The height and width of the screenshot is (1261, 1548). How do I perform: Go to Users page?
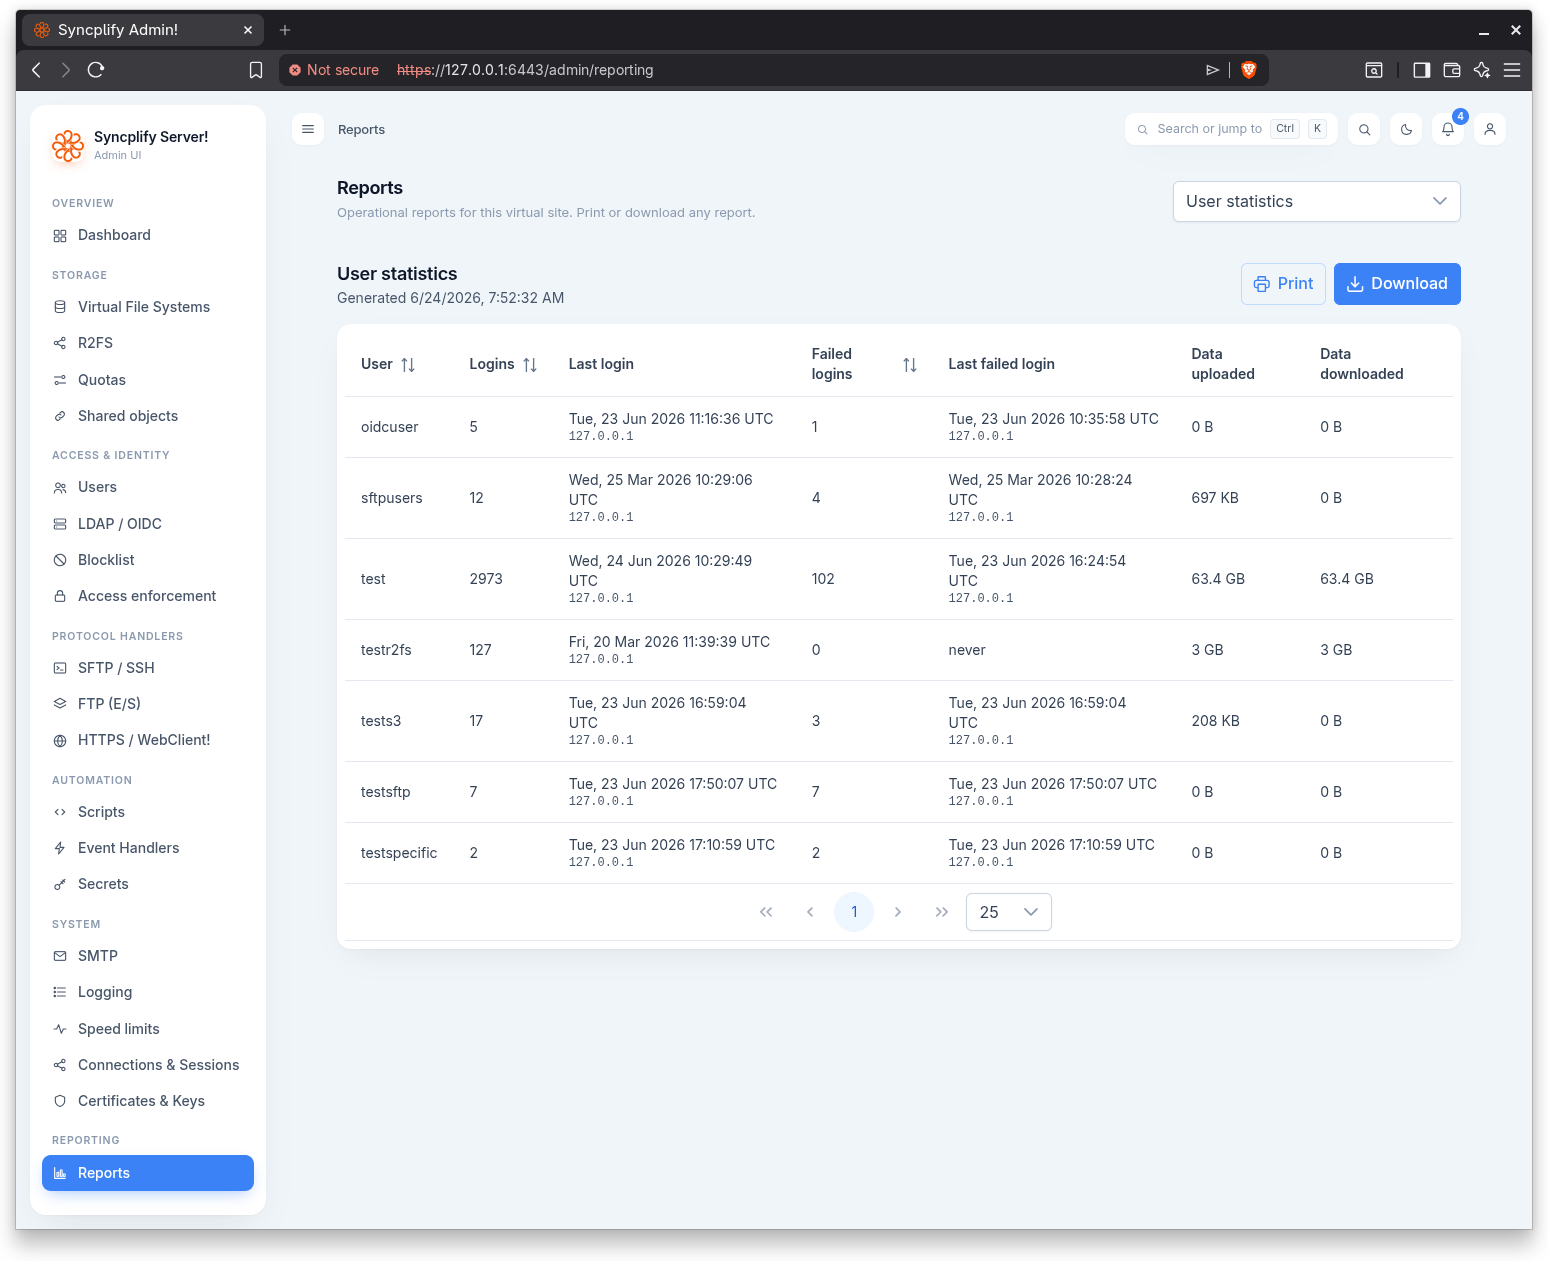pyautogui.click(x=148, y=487)
